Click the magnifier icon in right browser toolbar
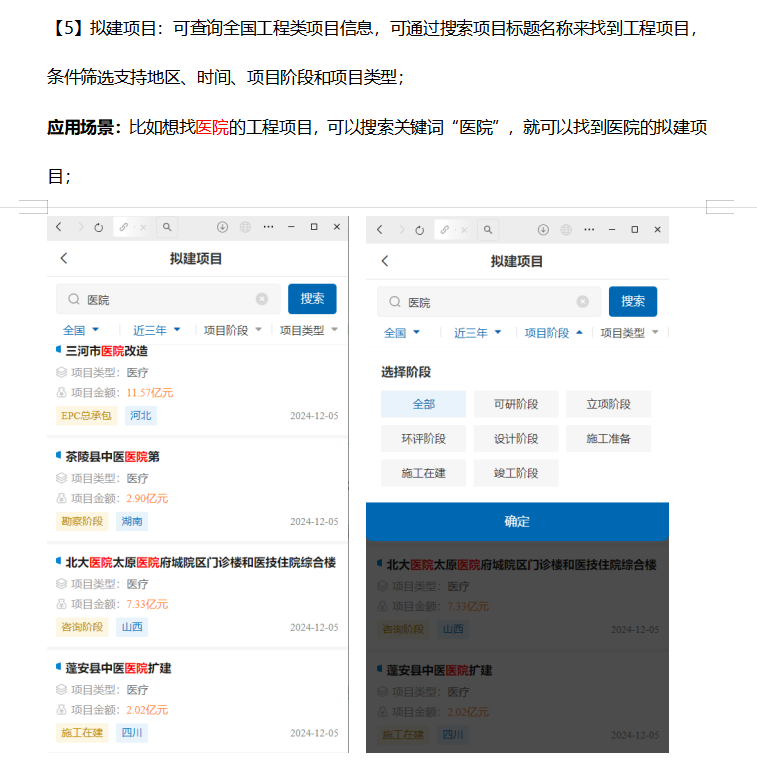The width and height of the screenshot is (757, 775). coord(487,230)
